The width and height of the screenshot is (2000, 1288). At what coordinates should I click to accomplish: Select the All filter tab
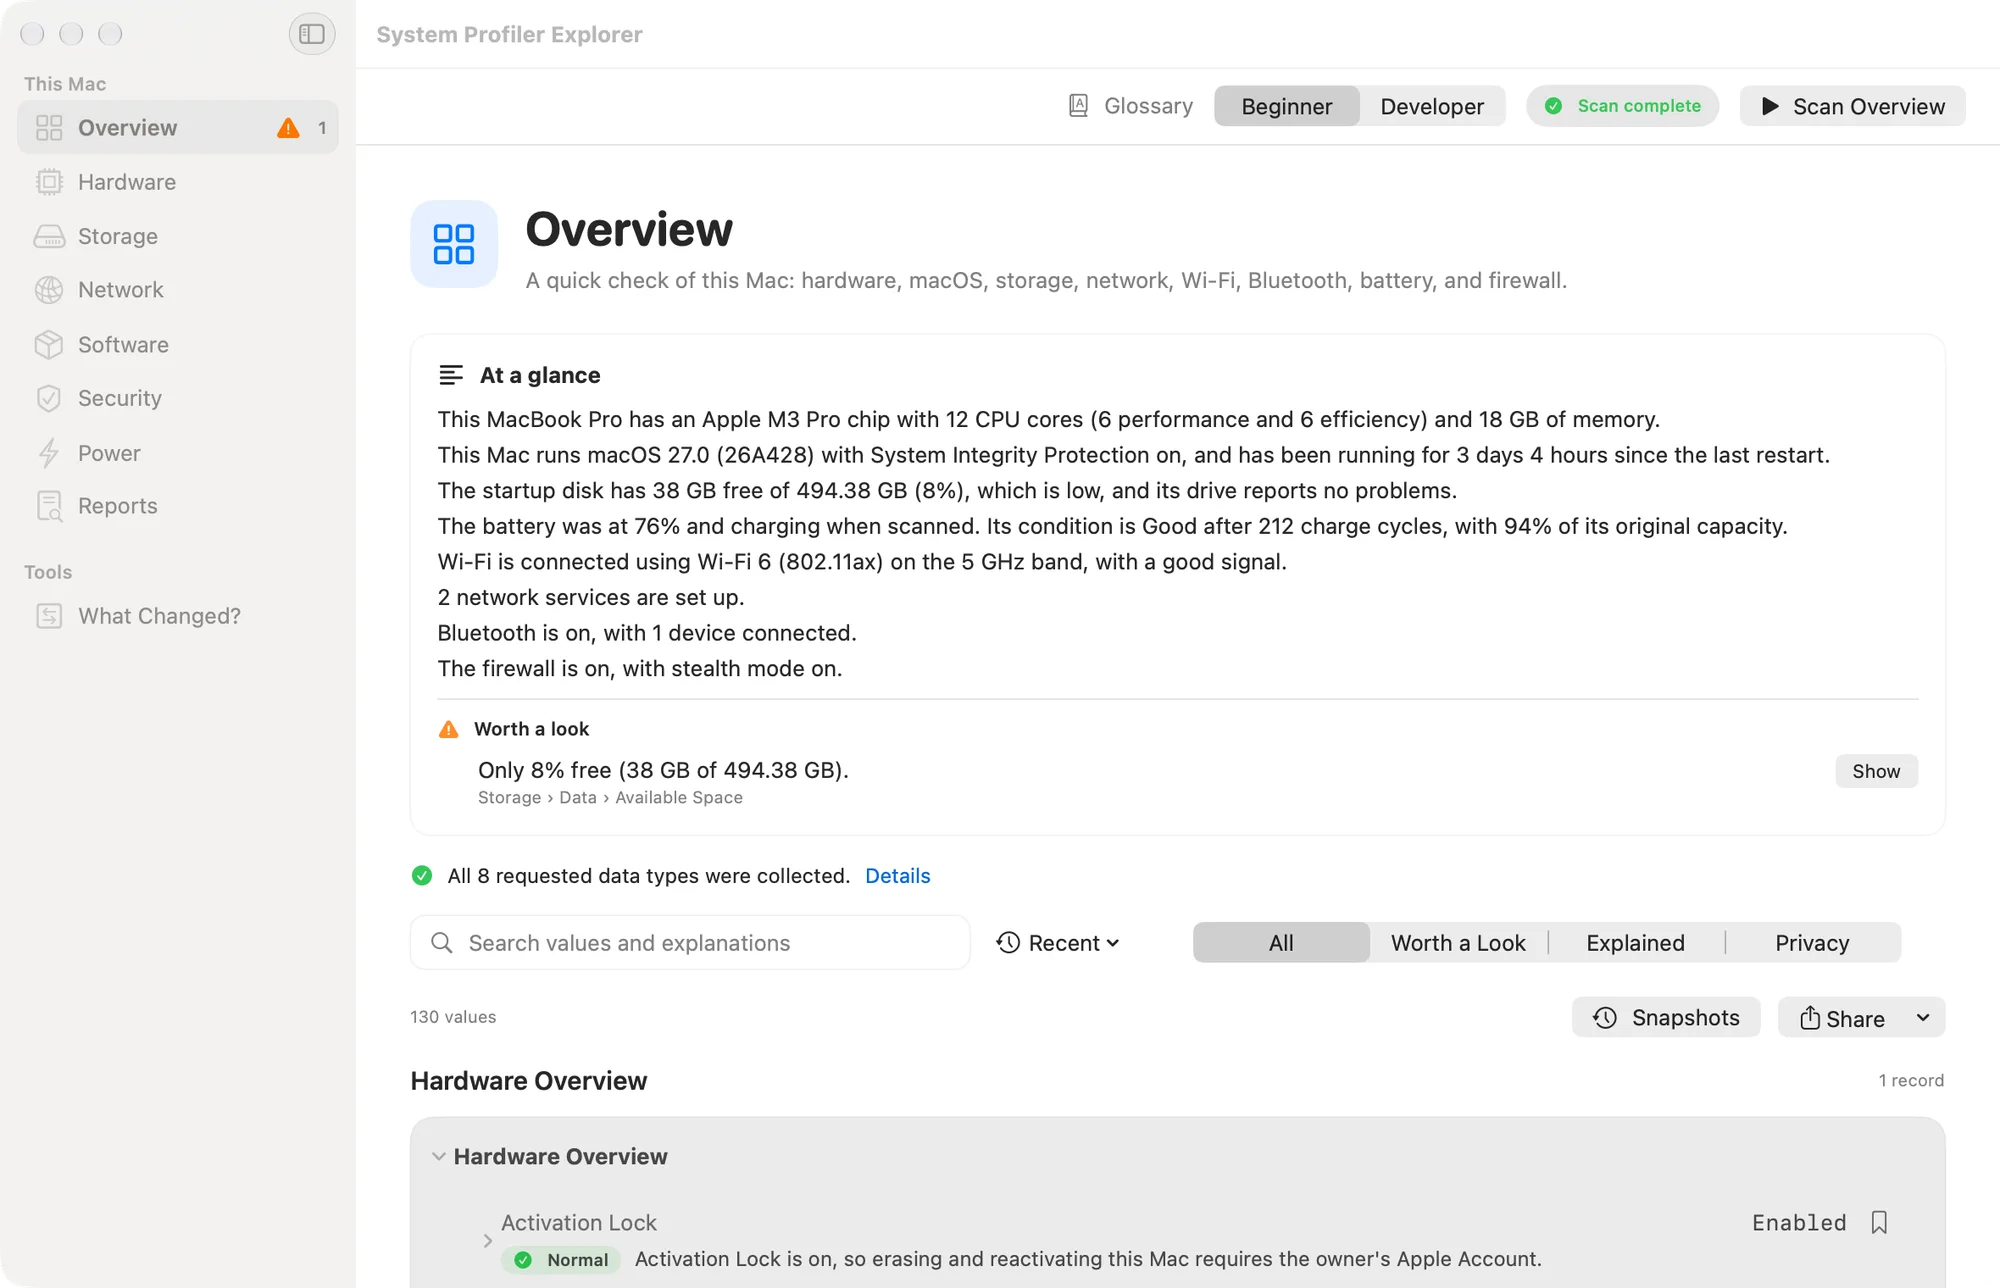[1281, 943]
